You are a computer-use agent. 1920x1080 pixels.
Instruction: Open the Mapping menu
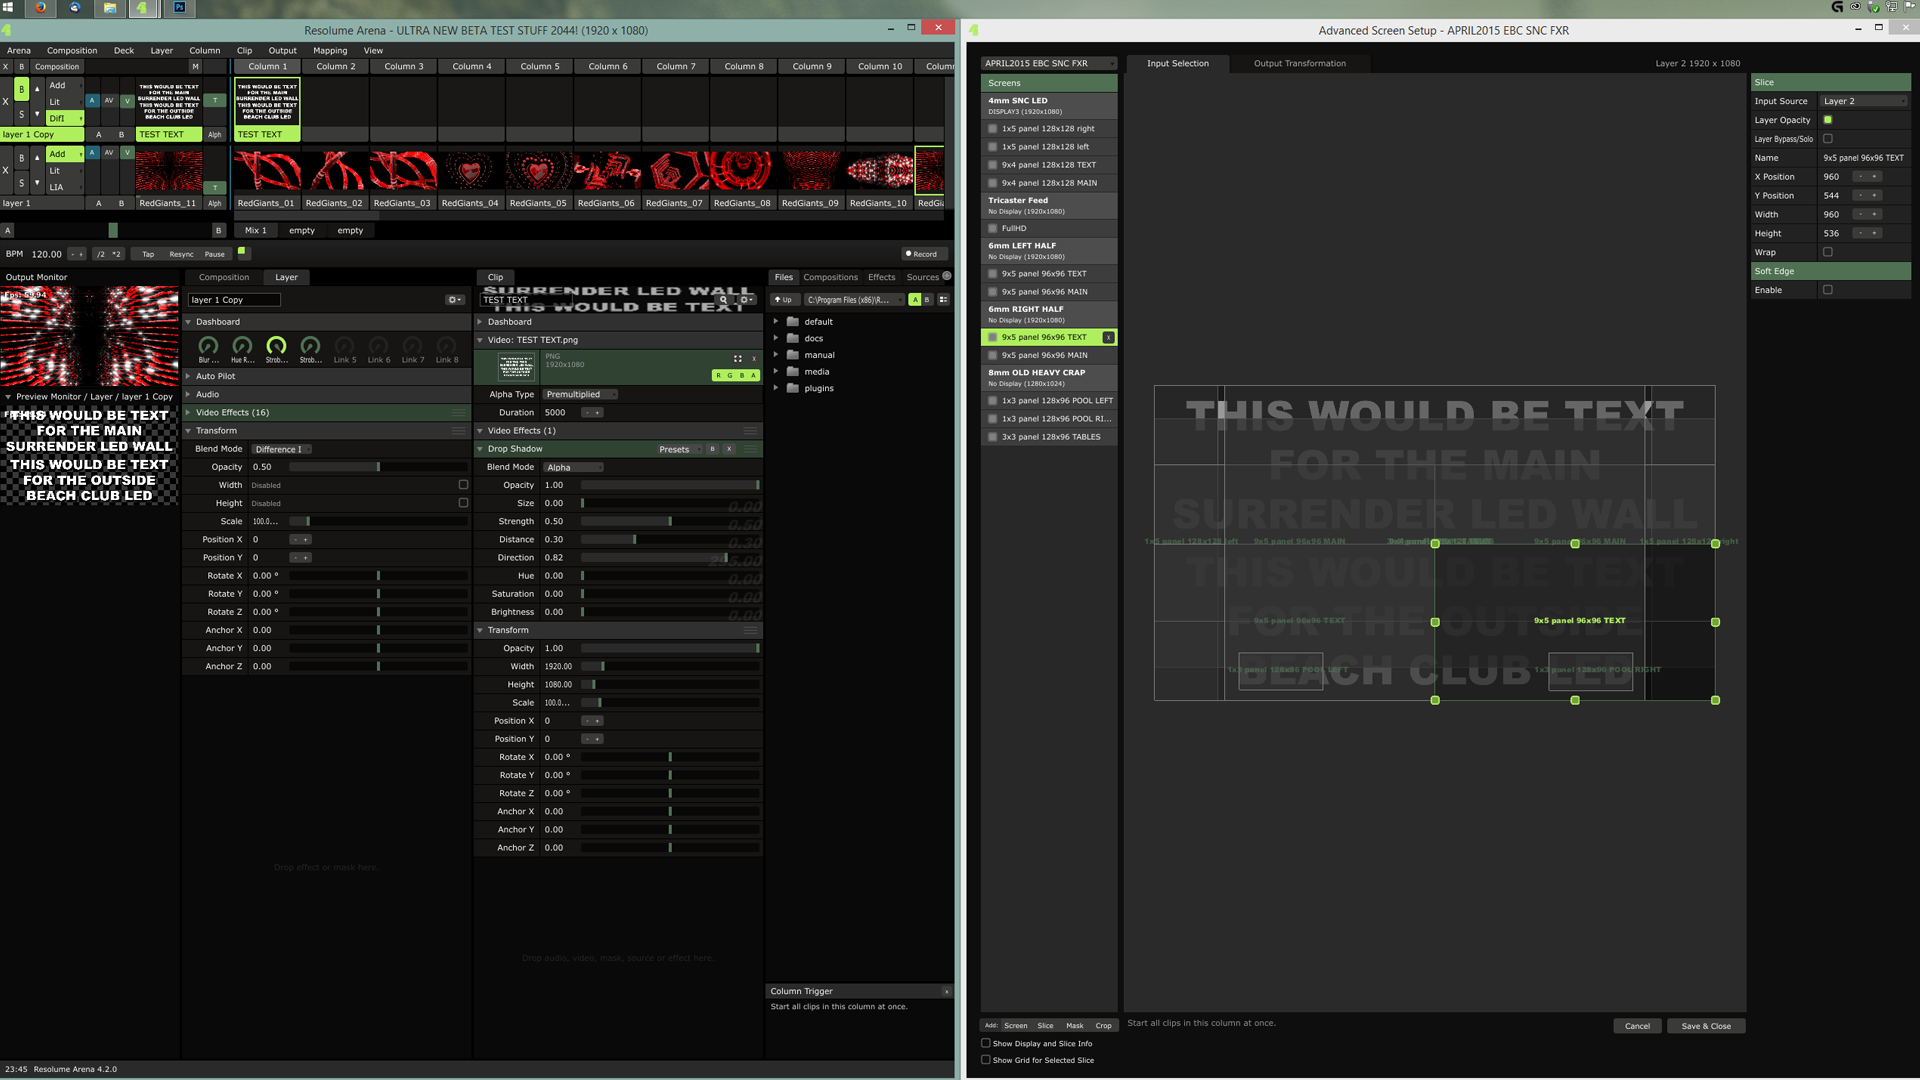(330, 50)
